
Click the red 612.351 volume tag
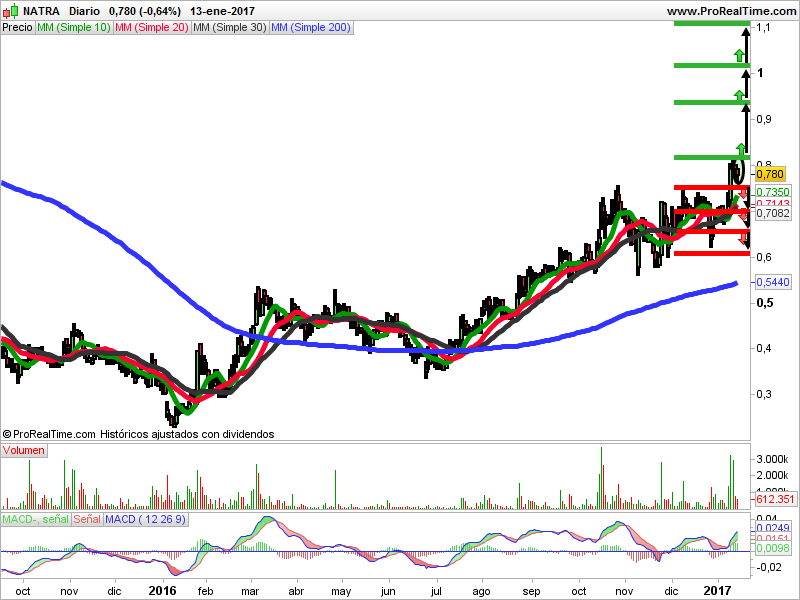click(x=774, y=499)
